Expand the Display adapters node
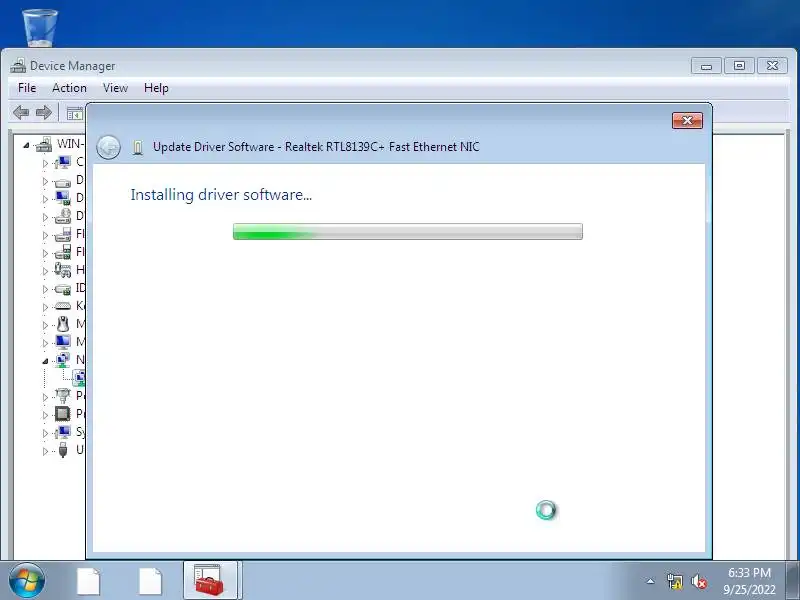This screenshot has height=600, width=800. coord(45,199)
